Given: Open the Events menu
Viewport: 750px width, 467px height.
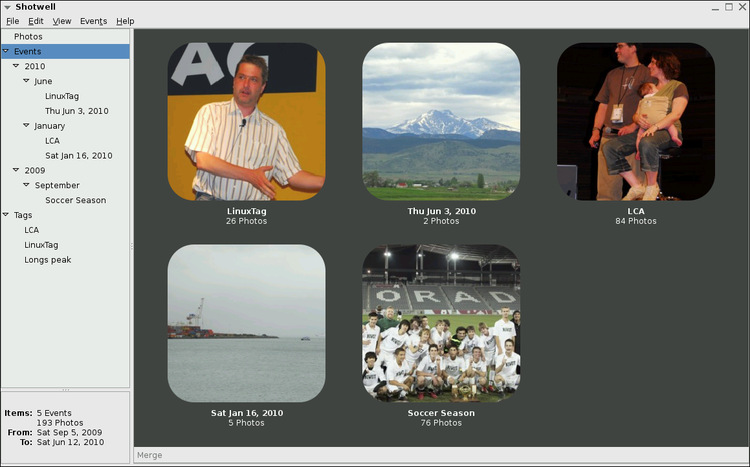Looking at the screenshot, I should coord(93,21).
